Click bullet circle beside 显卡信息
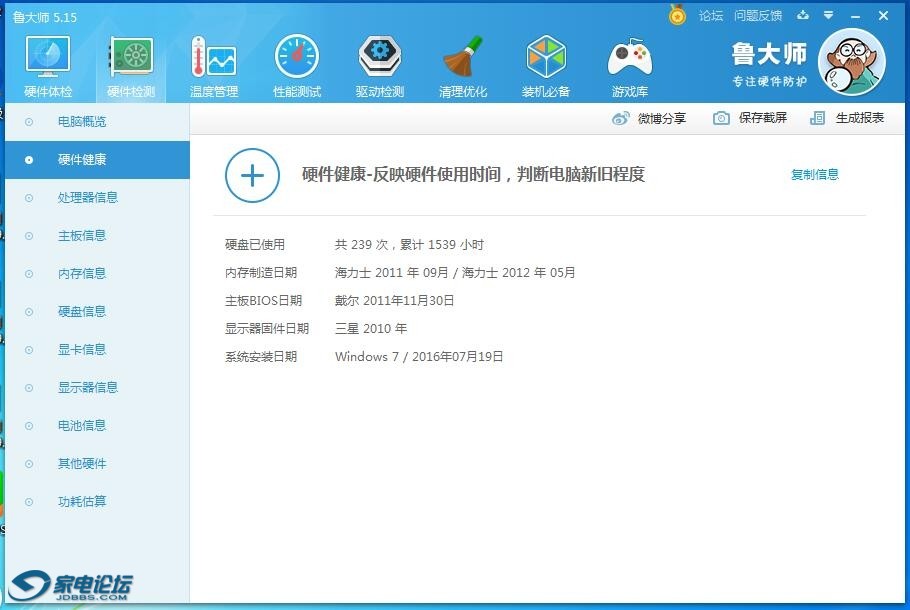The image size is (910, 610). (29, 350)
